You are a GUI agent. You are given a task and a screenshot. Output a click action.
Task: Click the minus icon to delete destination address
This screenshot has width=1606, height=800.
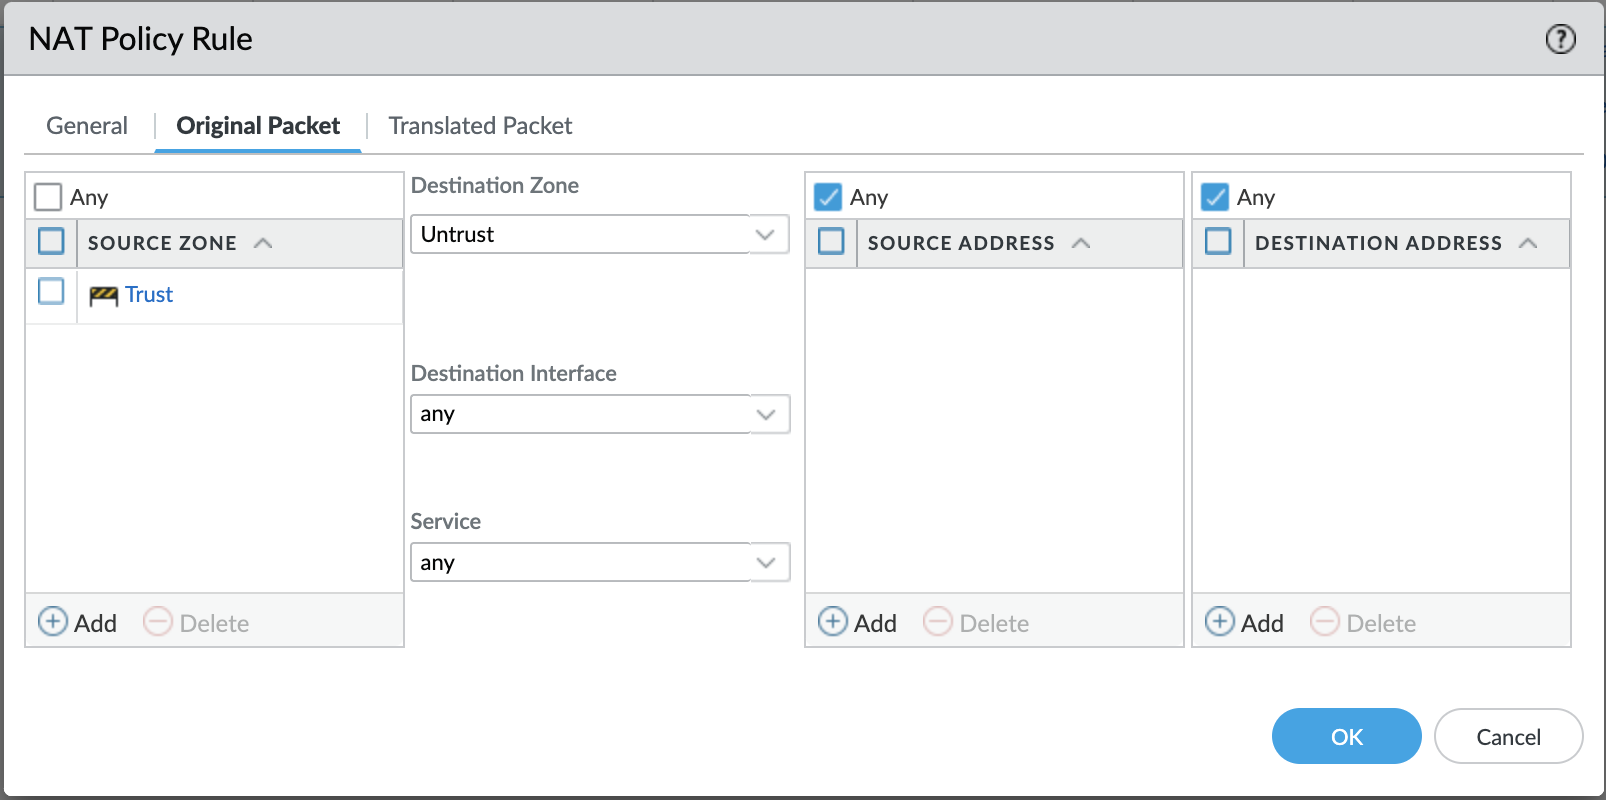point(1325,622)
